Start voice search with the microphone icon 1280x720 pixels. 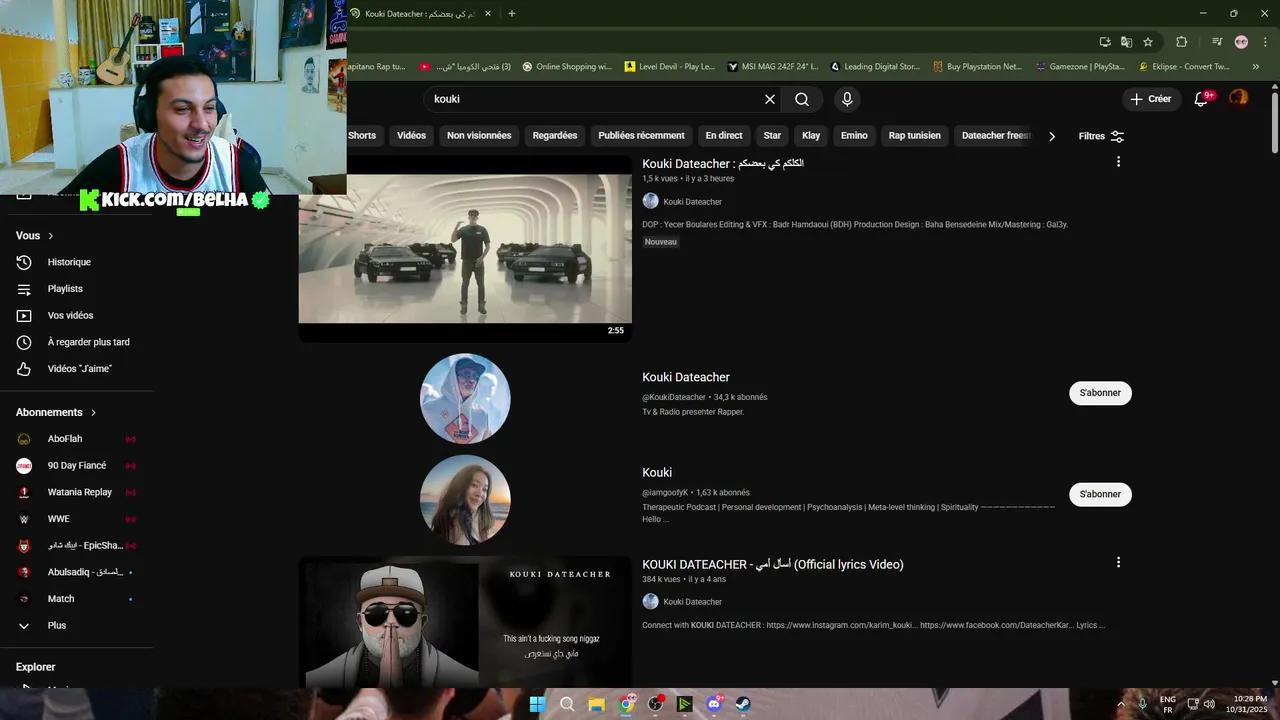(x=847, y=99)
